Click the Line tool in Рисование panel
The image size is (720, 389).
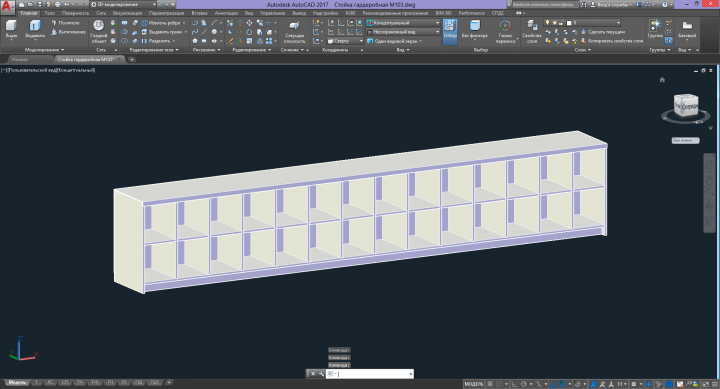tap(204, 32)
